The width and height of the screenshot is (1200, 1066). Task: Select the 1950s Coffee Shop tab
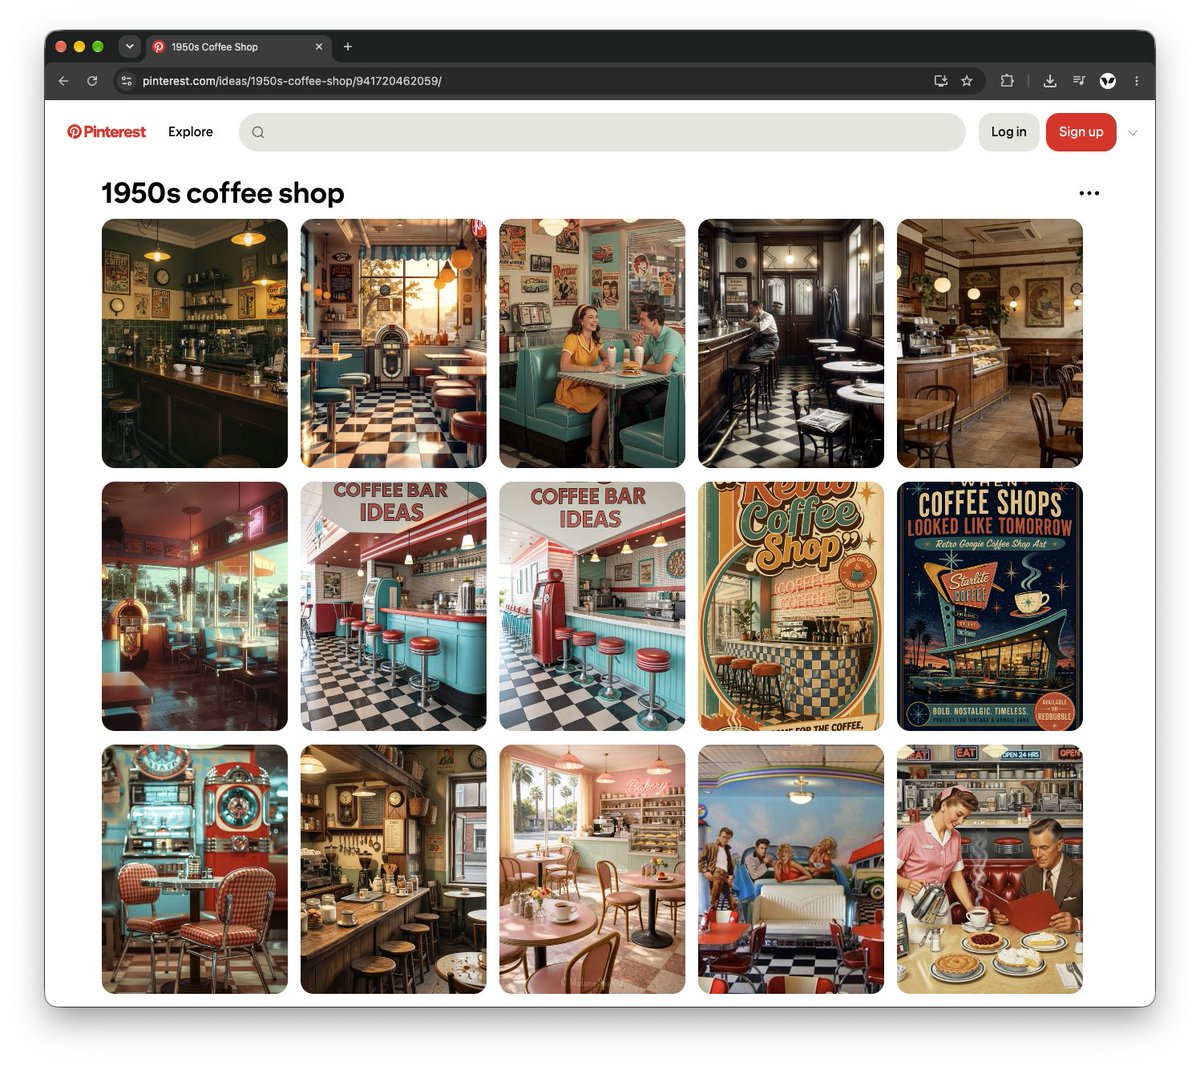click(238, 46)
